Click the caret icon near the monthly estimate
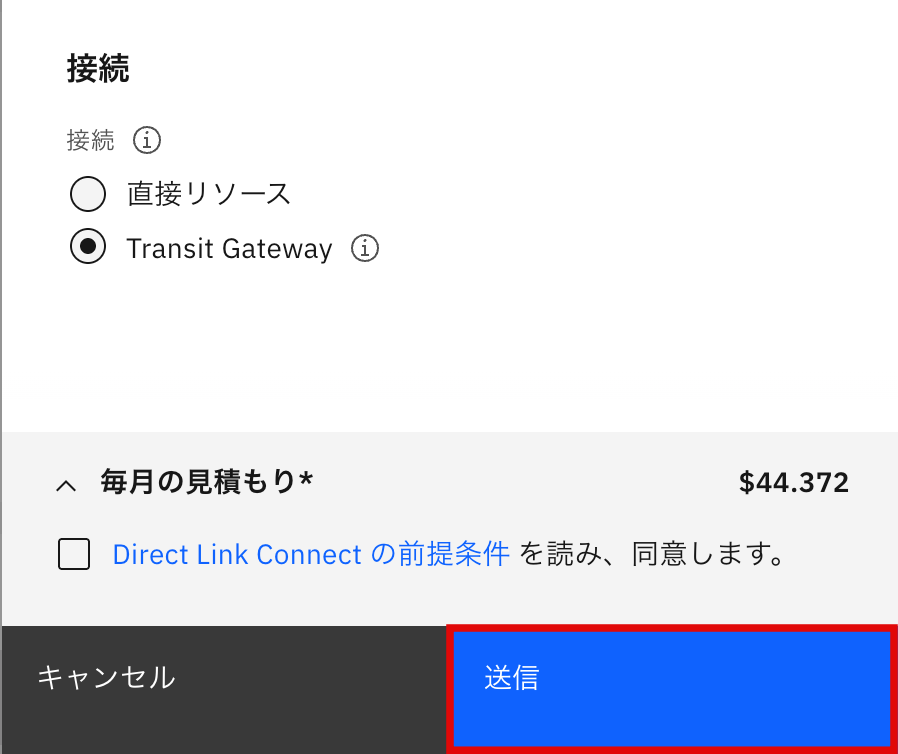Image resolution: width=898 pixels, height=754 pixels. pyautogui.click(x=66, y=483)
